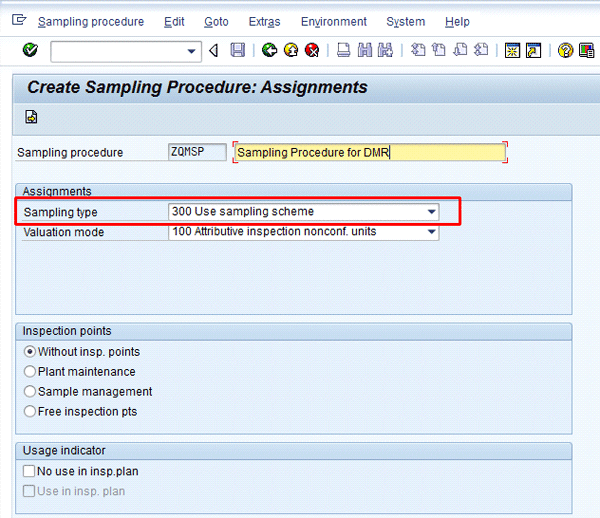Click the Sampling type label
Image resolution: width=600 pixels, height=518 pixels.
60,212
